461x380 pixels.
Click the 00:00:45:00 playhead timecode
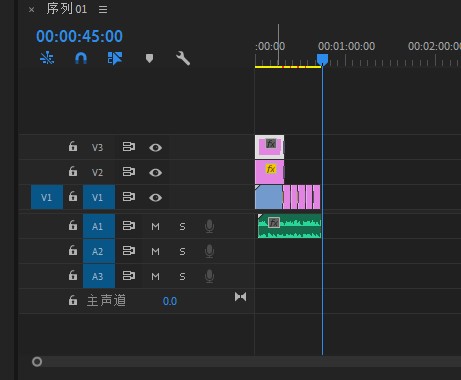[x=79, y=36]
